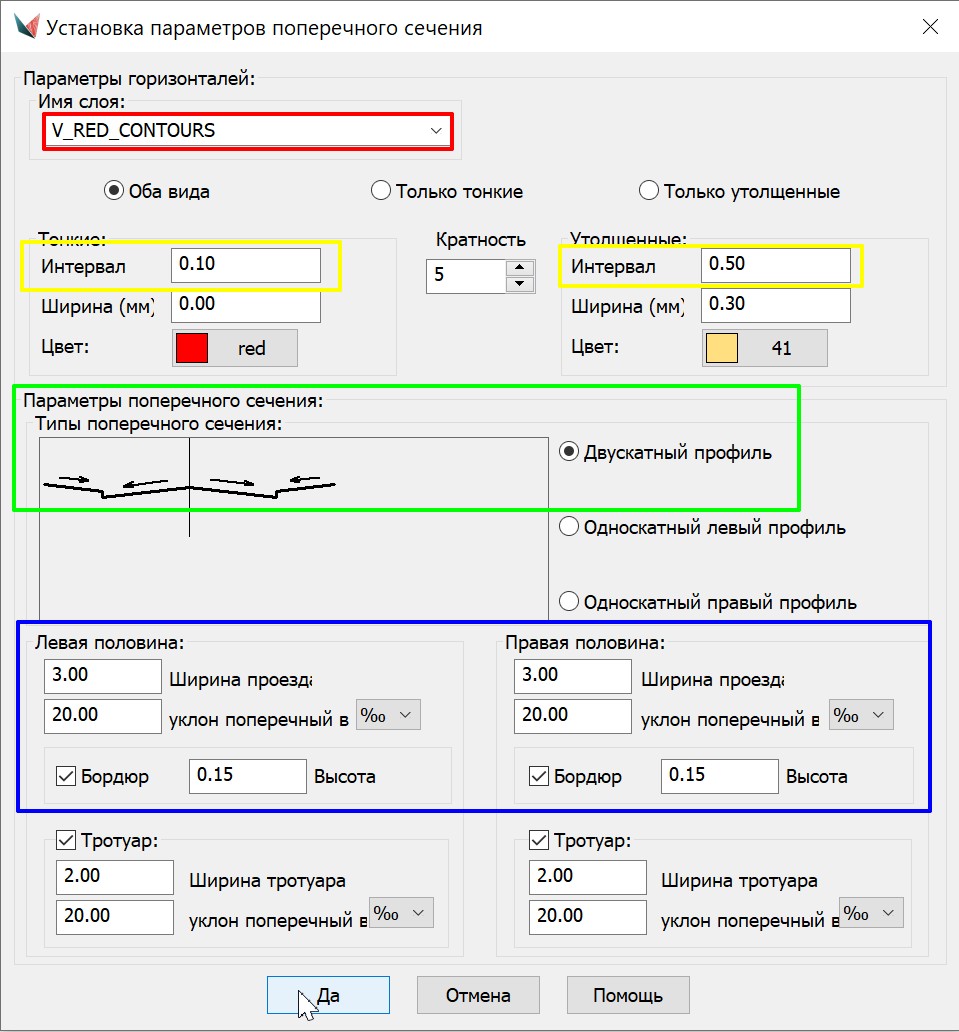Click the double-slope profile preview image
This screenshot has height=1032, width=959.
click(x=190, y=487)
